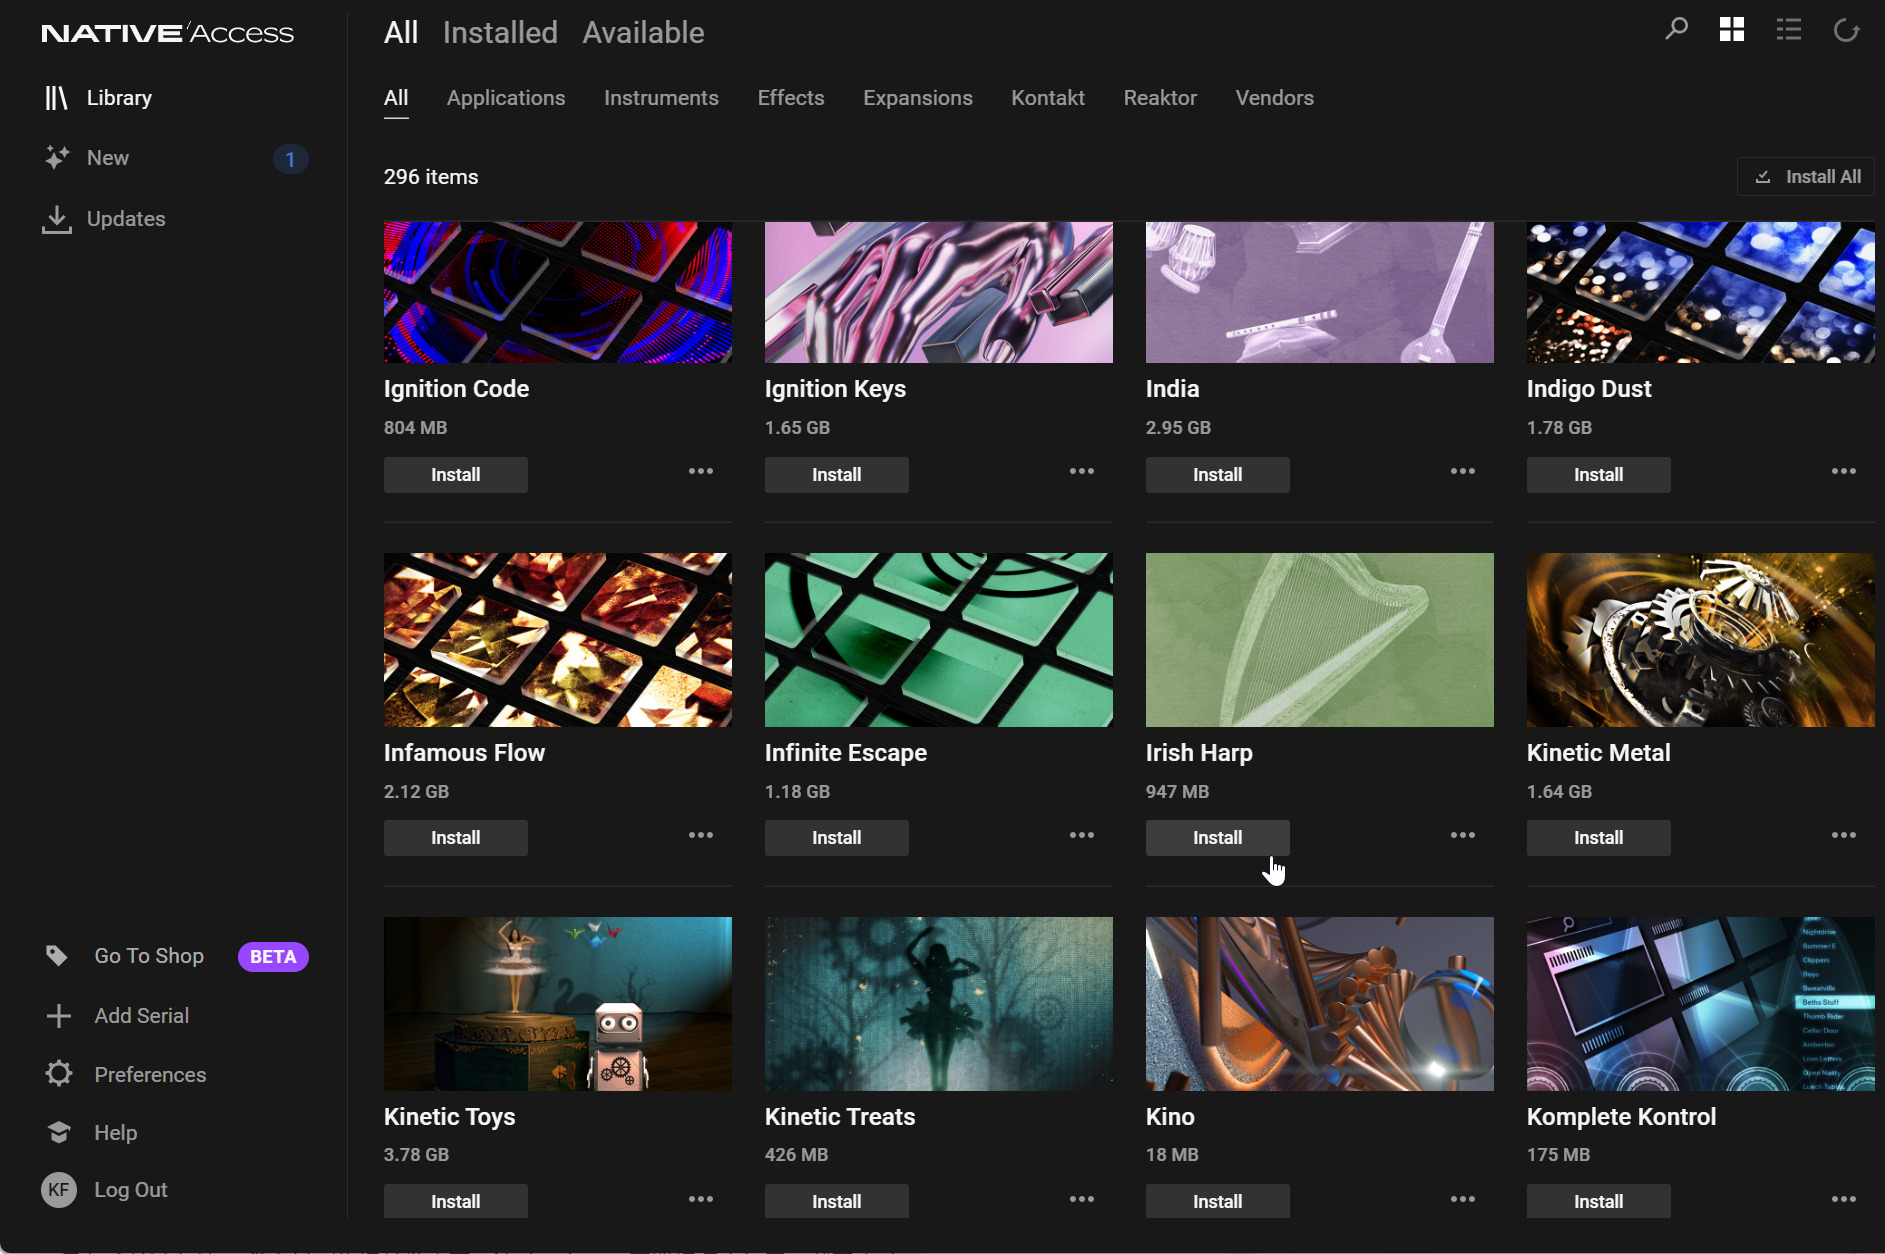The height and width of the screenshot is (1254, 1885).
Task: Switch to grid view icon
Action: 1732,29
